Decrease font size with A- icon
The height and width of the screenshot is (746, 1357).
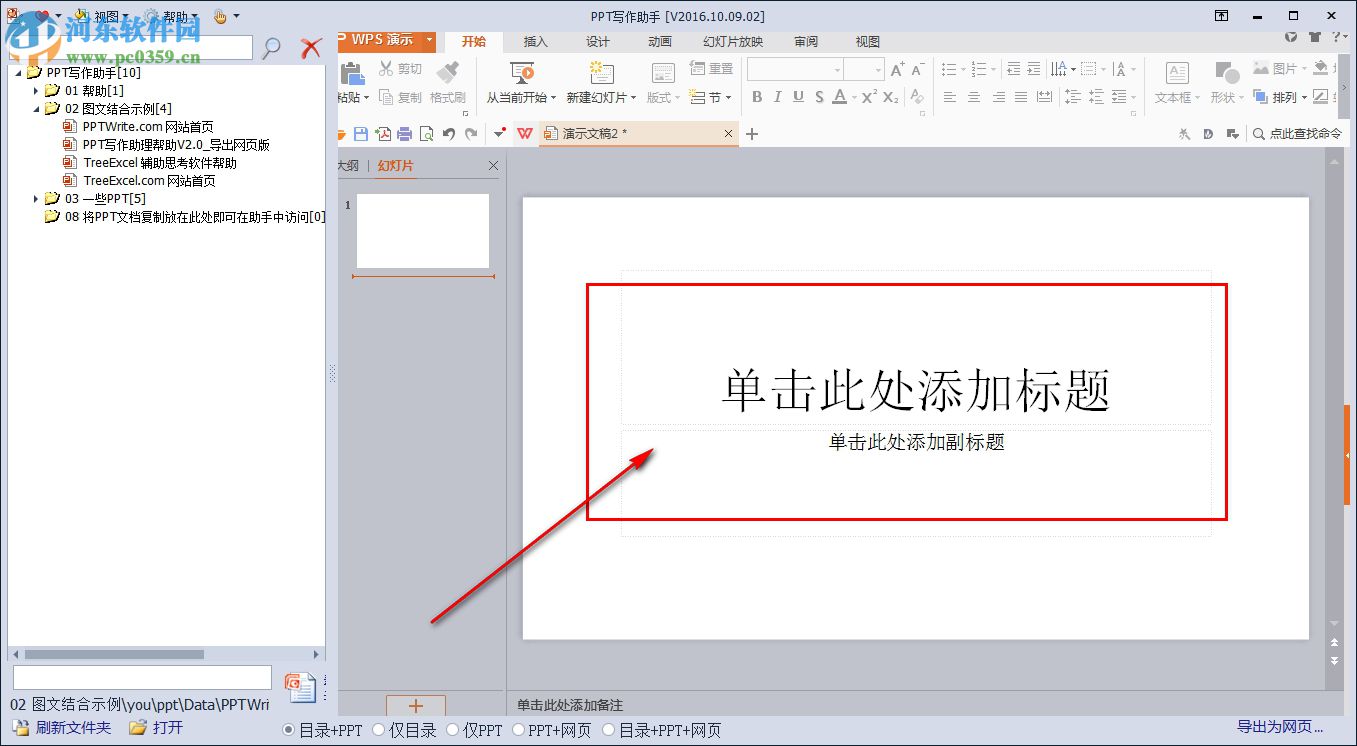pyautogui.click(x=917, y=69)
